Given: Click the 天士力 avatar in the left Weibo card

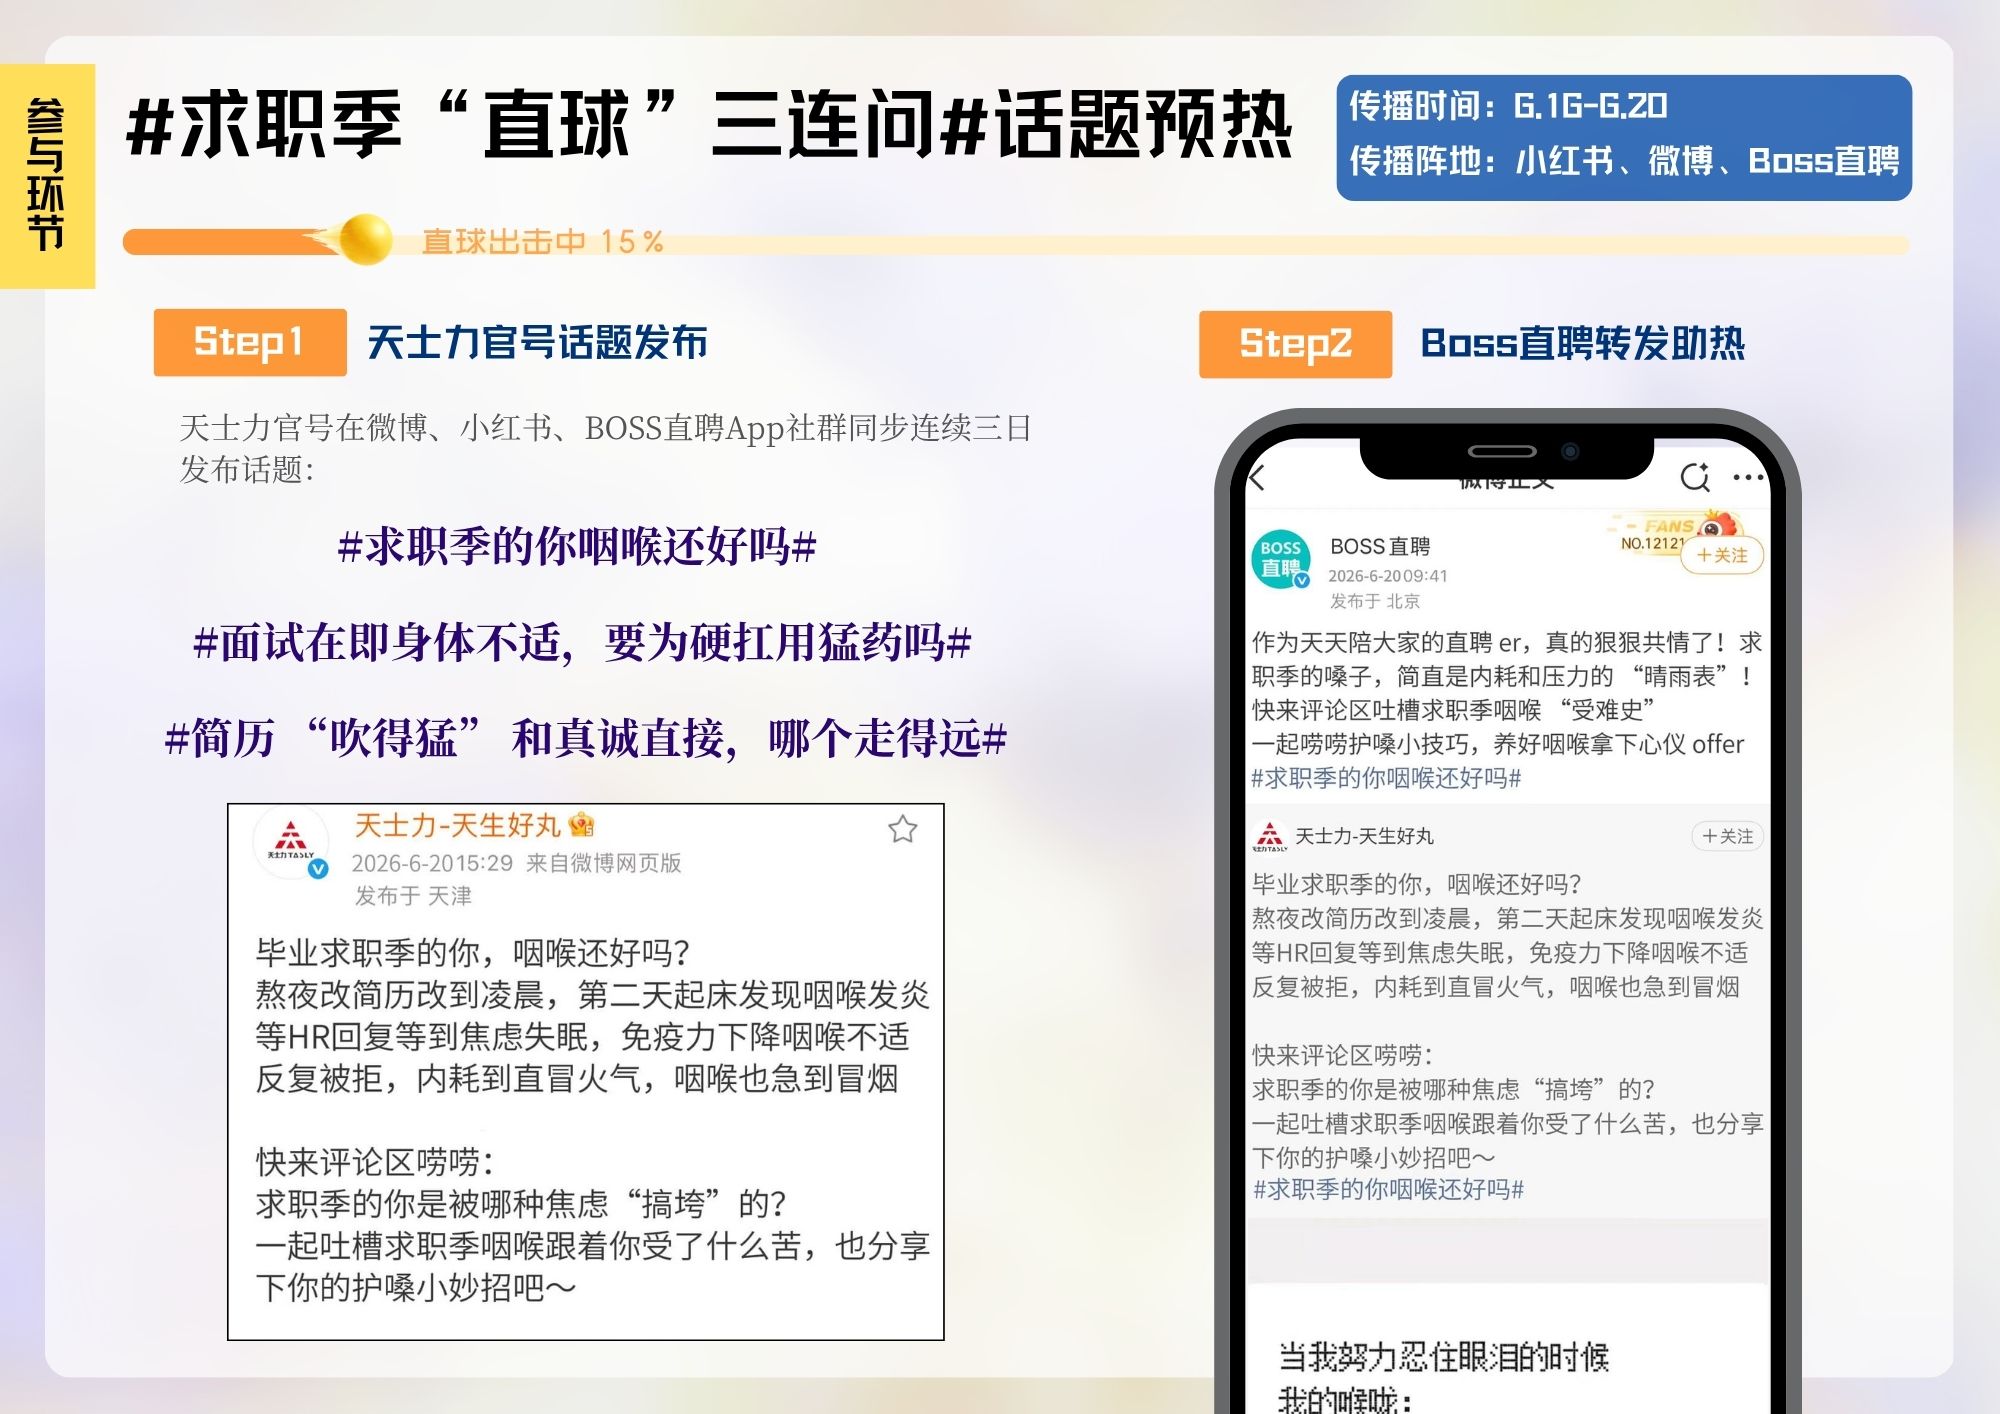Looking at the screenshot, I should click(x=291, y=842).
